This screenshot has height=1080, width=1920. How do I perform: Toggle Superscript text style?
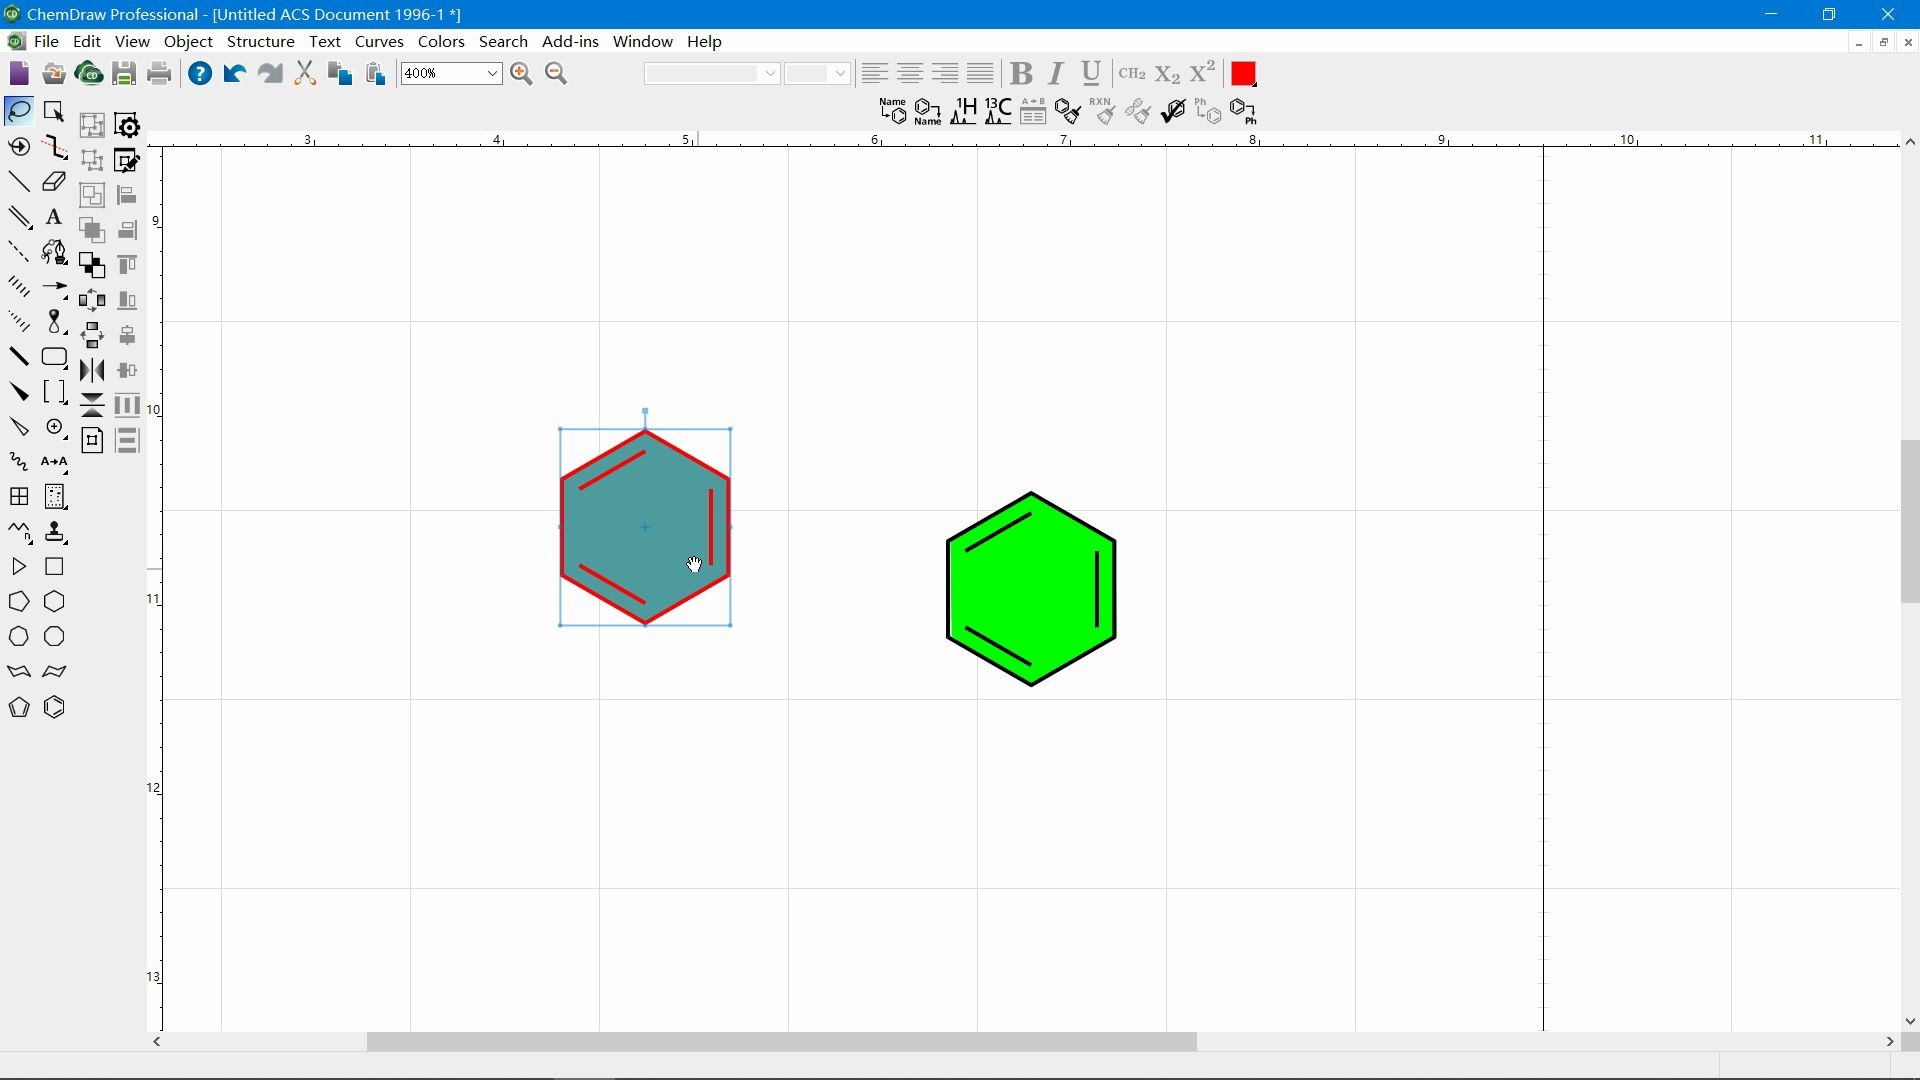point(1203,72)
